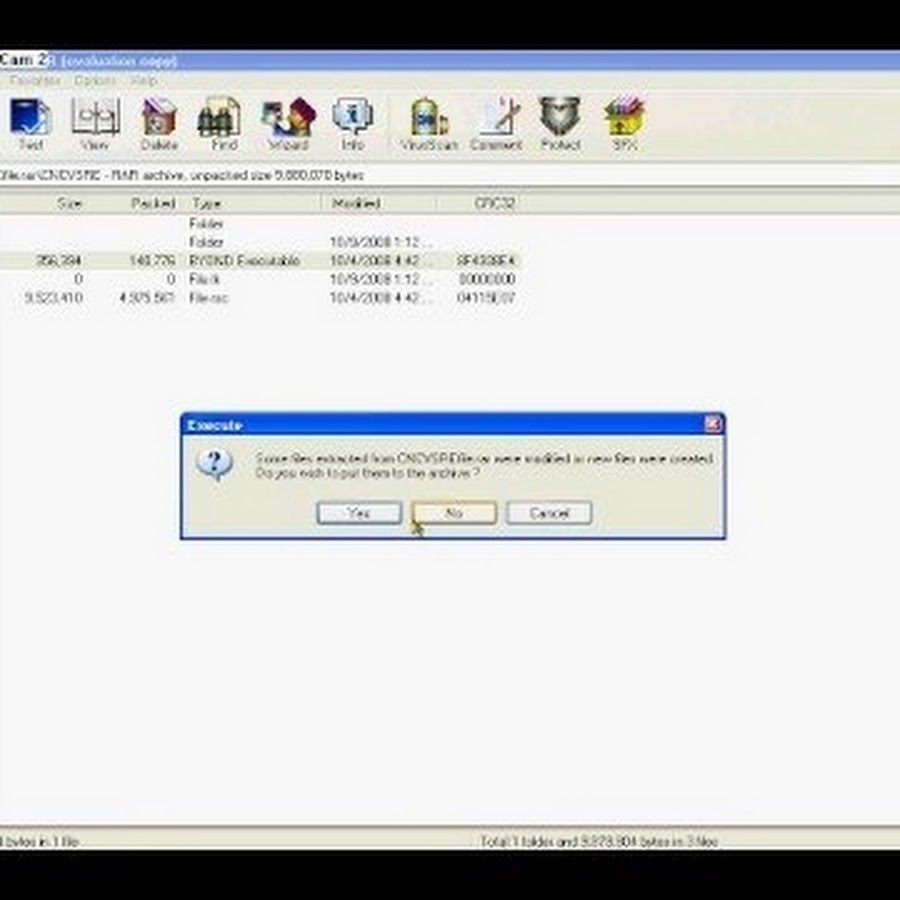Click the Test archive toolbar icon
Image resolution: width=900 pixels, height=900 pixels.
click(x=30, y=124)
